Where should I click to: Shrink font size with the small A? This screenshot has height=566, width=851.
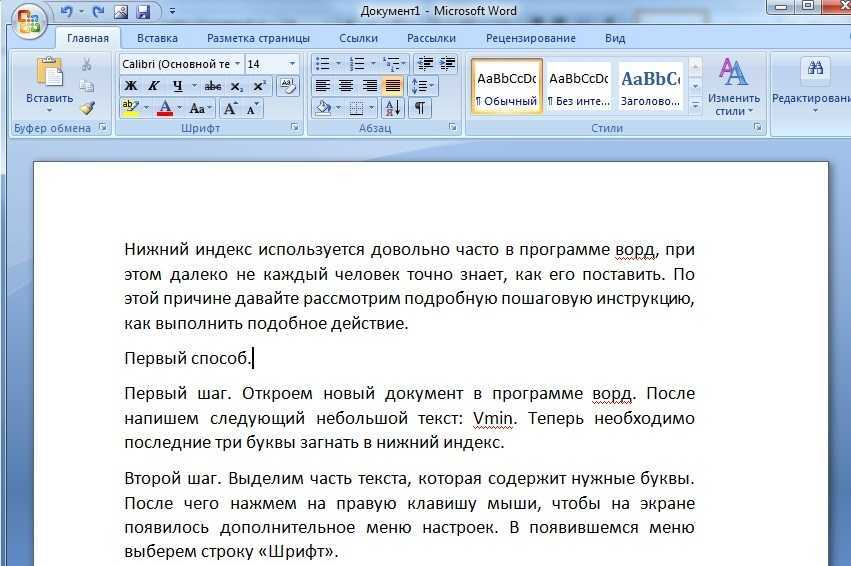tap(252, 108)
